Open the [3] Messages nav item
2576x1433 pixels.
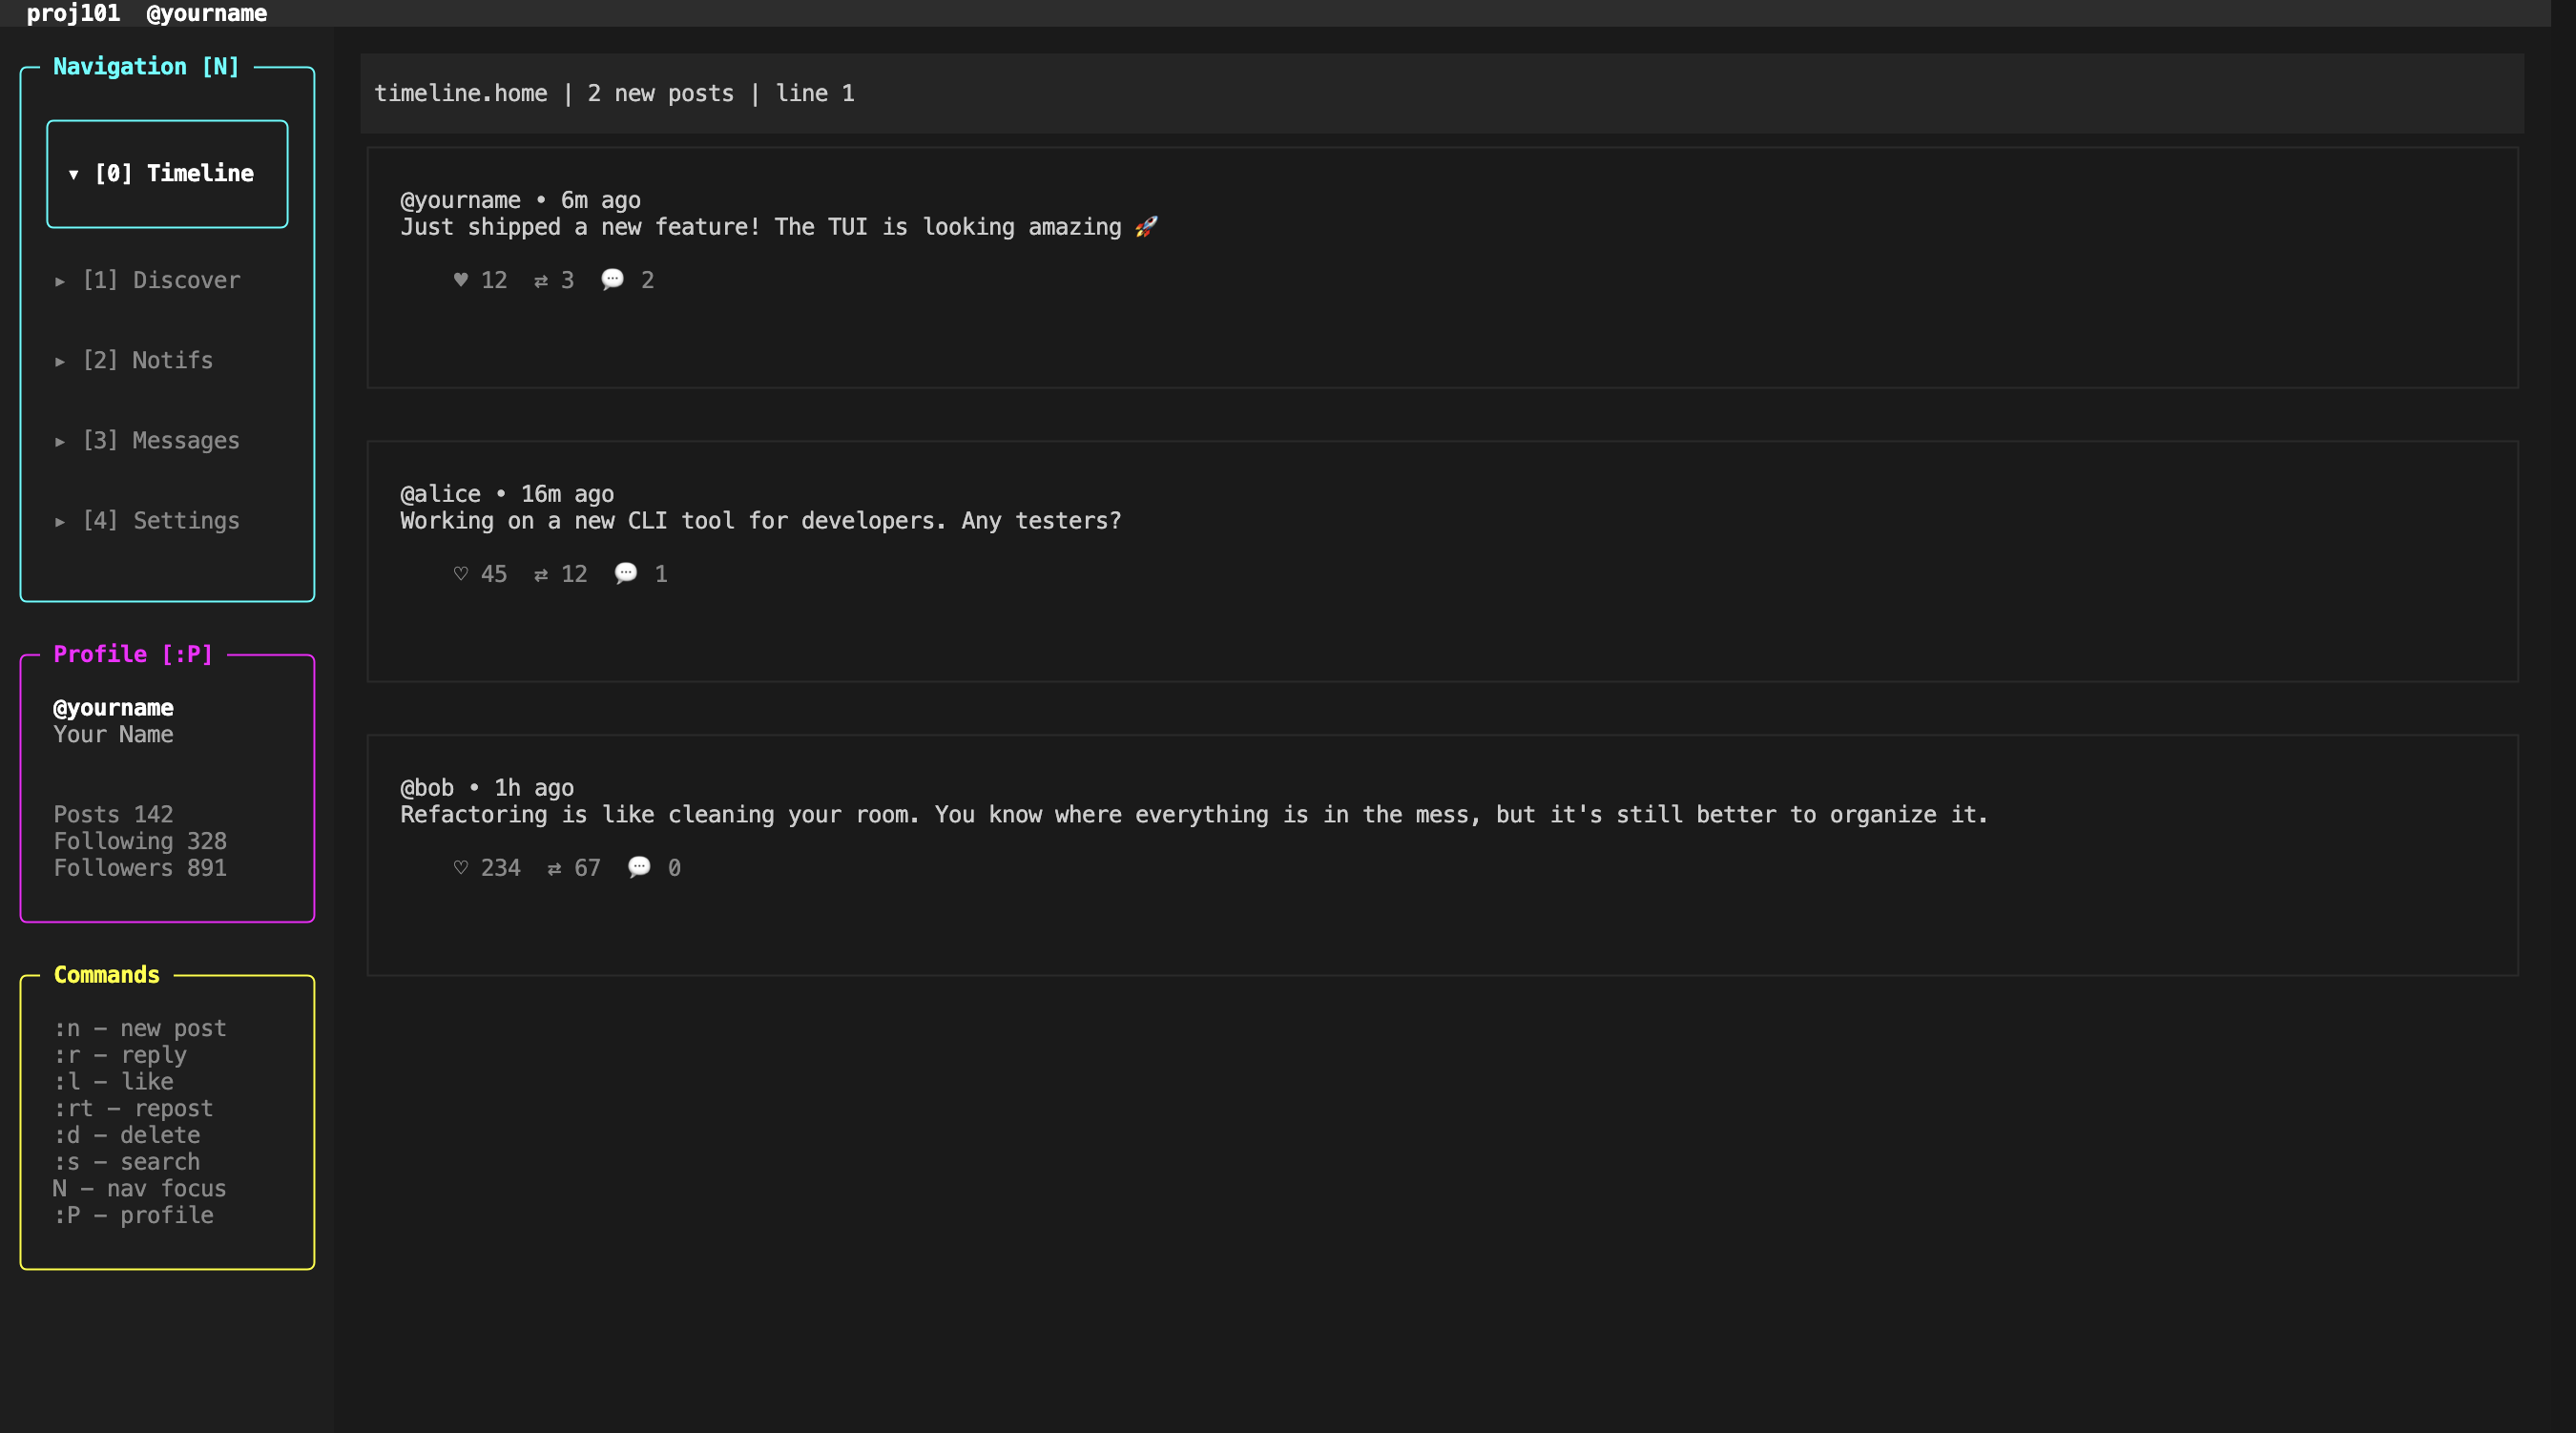point(161,441)
